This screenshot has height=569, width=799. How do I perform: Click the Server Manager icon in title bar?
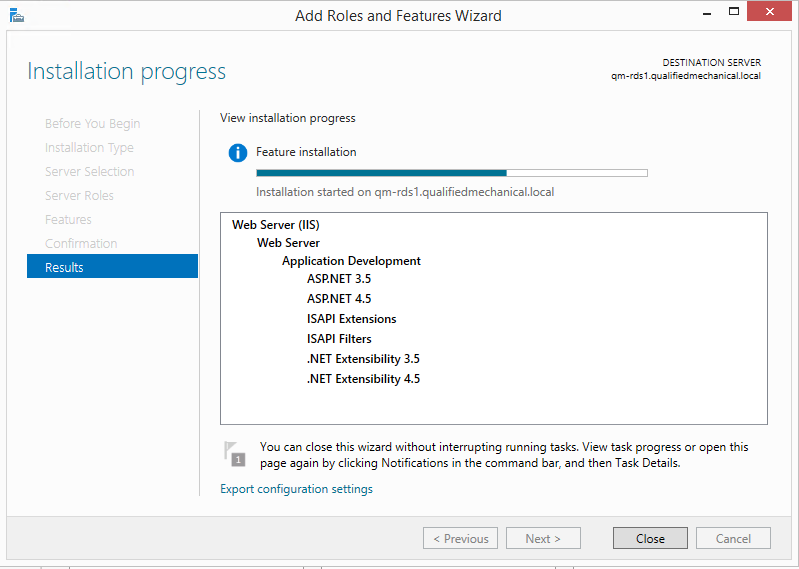click(16, 15)
